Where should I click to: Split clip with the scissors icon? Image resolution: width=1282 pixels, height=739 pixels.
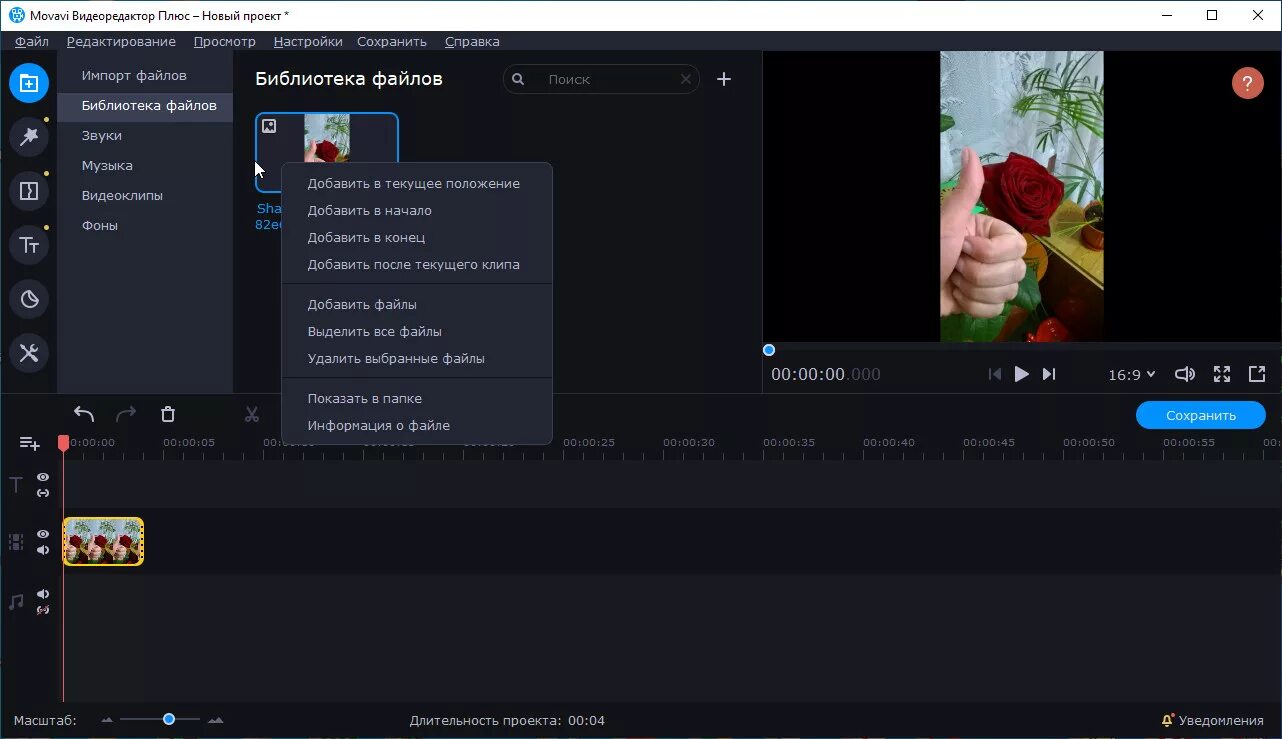252,414
